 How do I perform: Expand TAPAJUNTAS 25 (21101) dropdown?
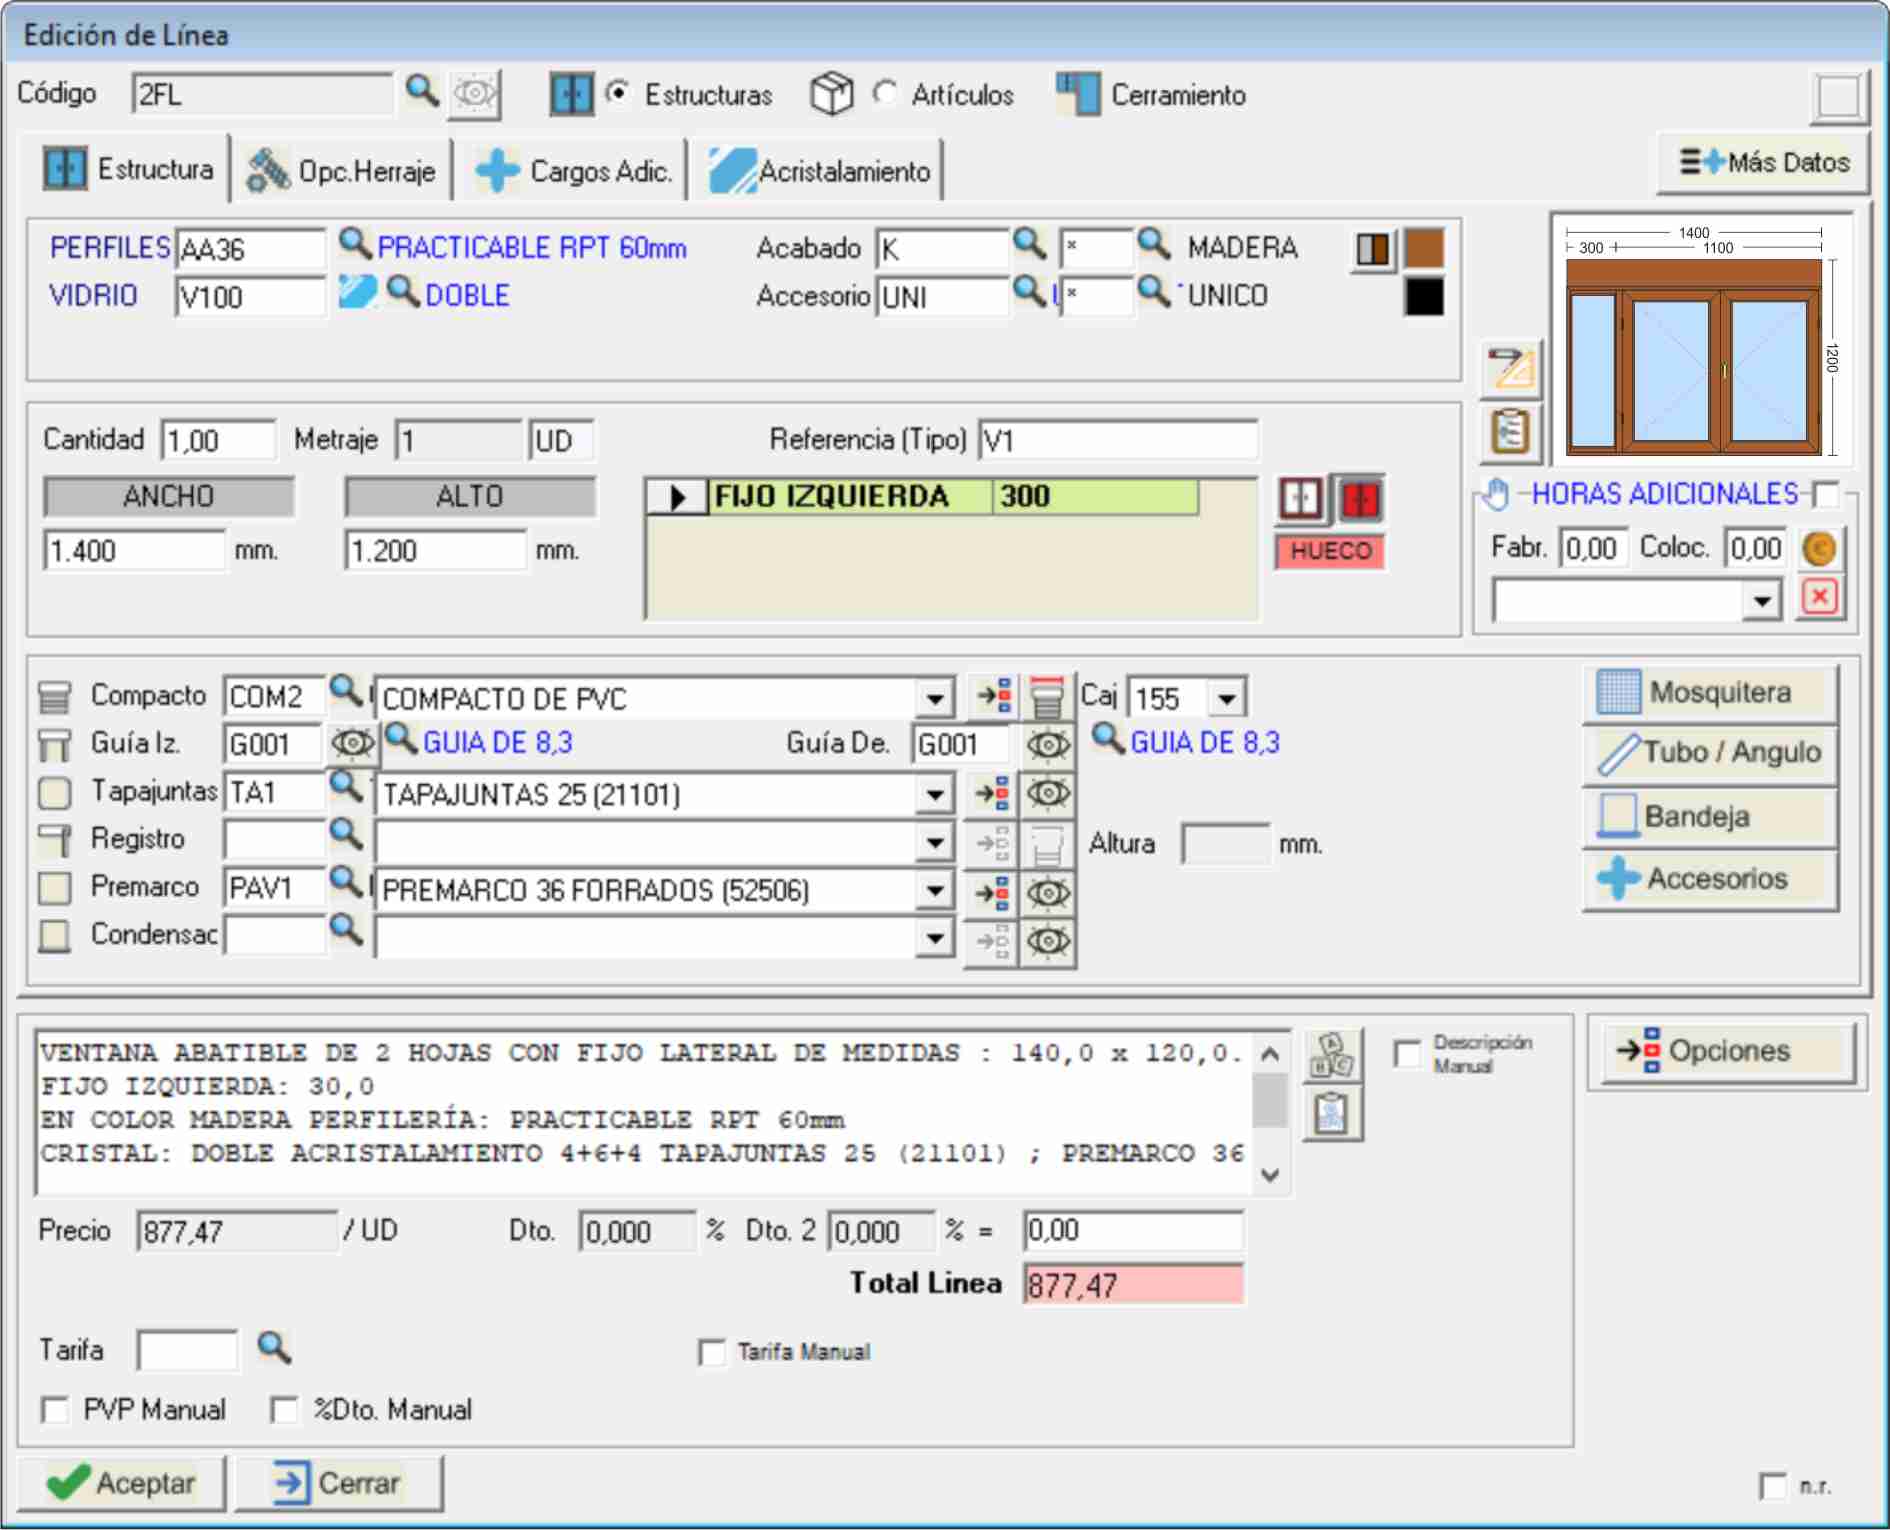[x=935, y=795]
